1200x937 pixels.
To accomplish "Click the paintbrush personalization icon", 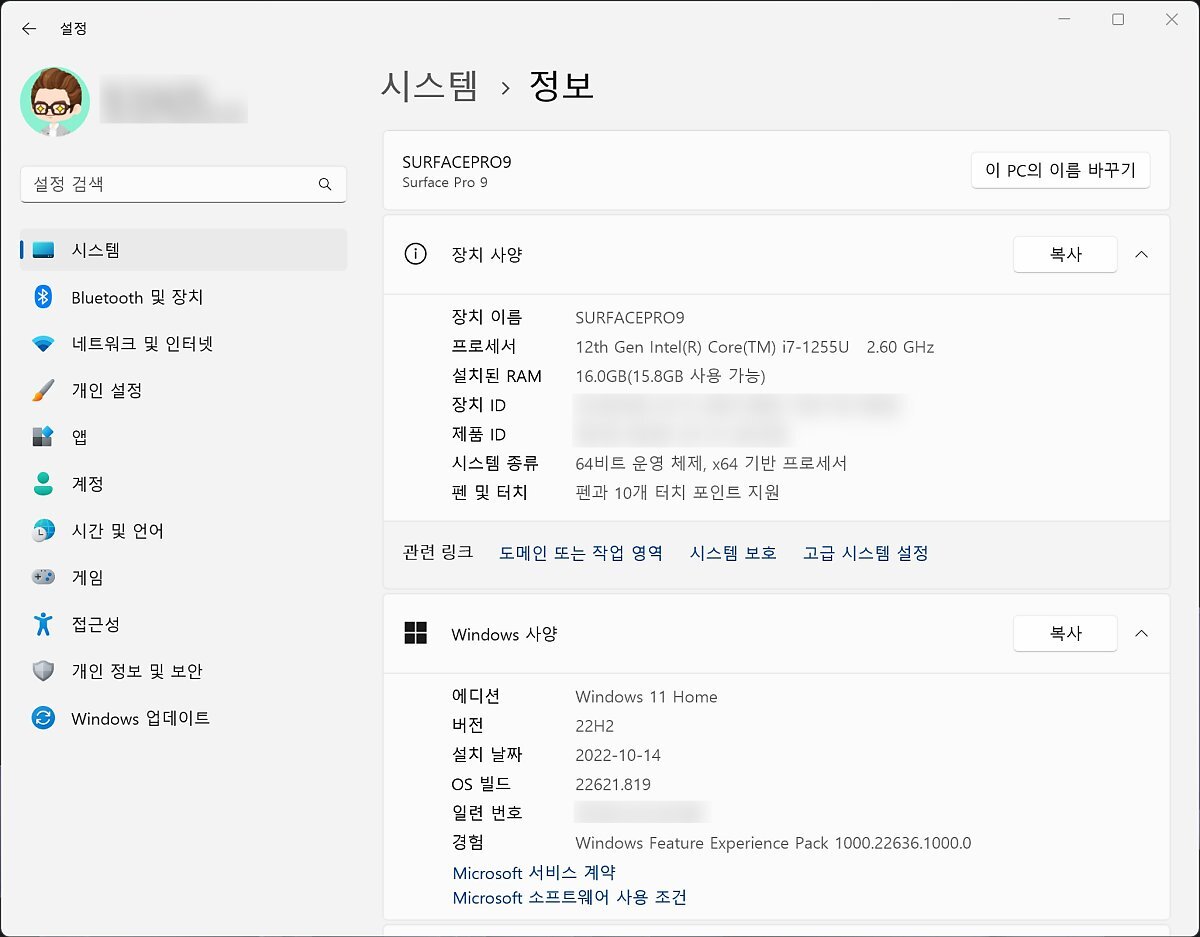I will point(43,390).
